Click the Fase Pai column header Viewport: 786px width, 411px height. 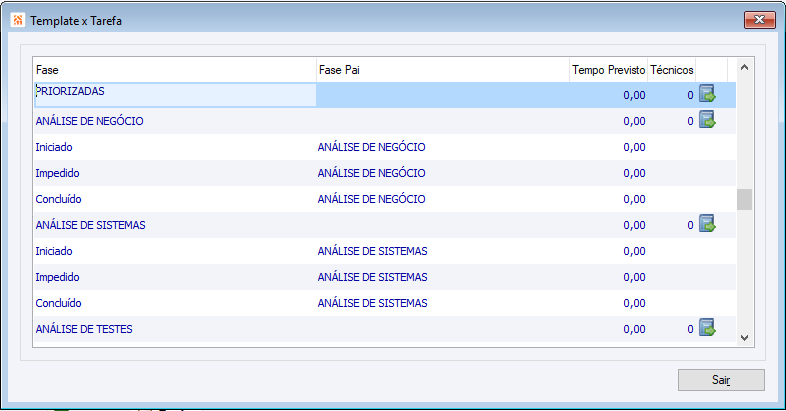coord(443,70)
